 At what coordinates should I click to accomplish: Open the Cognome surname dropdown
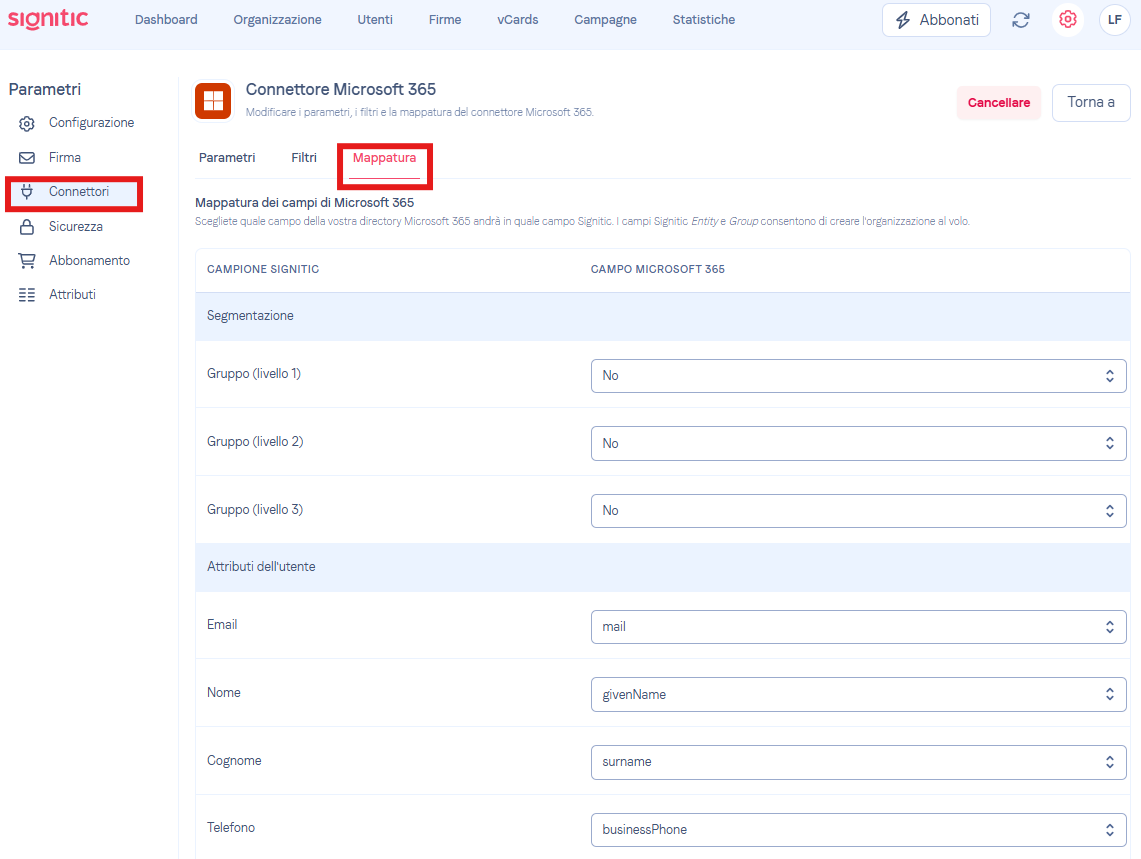point(859,762)
